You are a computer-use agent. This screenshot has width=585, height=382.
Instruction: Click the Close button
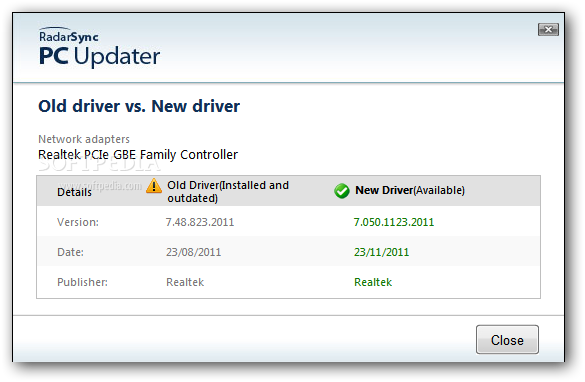tap(507, 339)
